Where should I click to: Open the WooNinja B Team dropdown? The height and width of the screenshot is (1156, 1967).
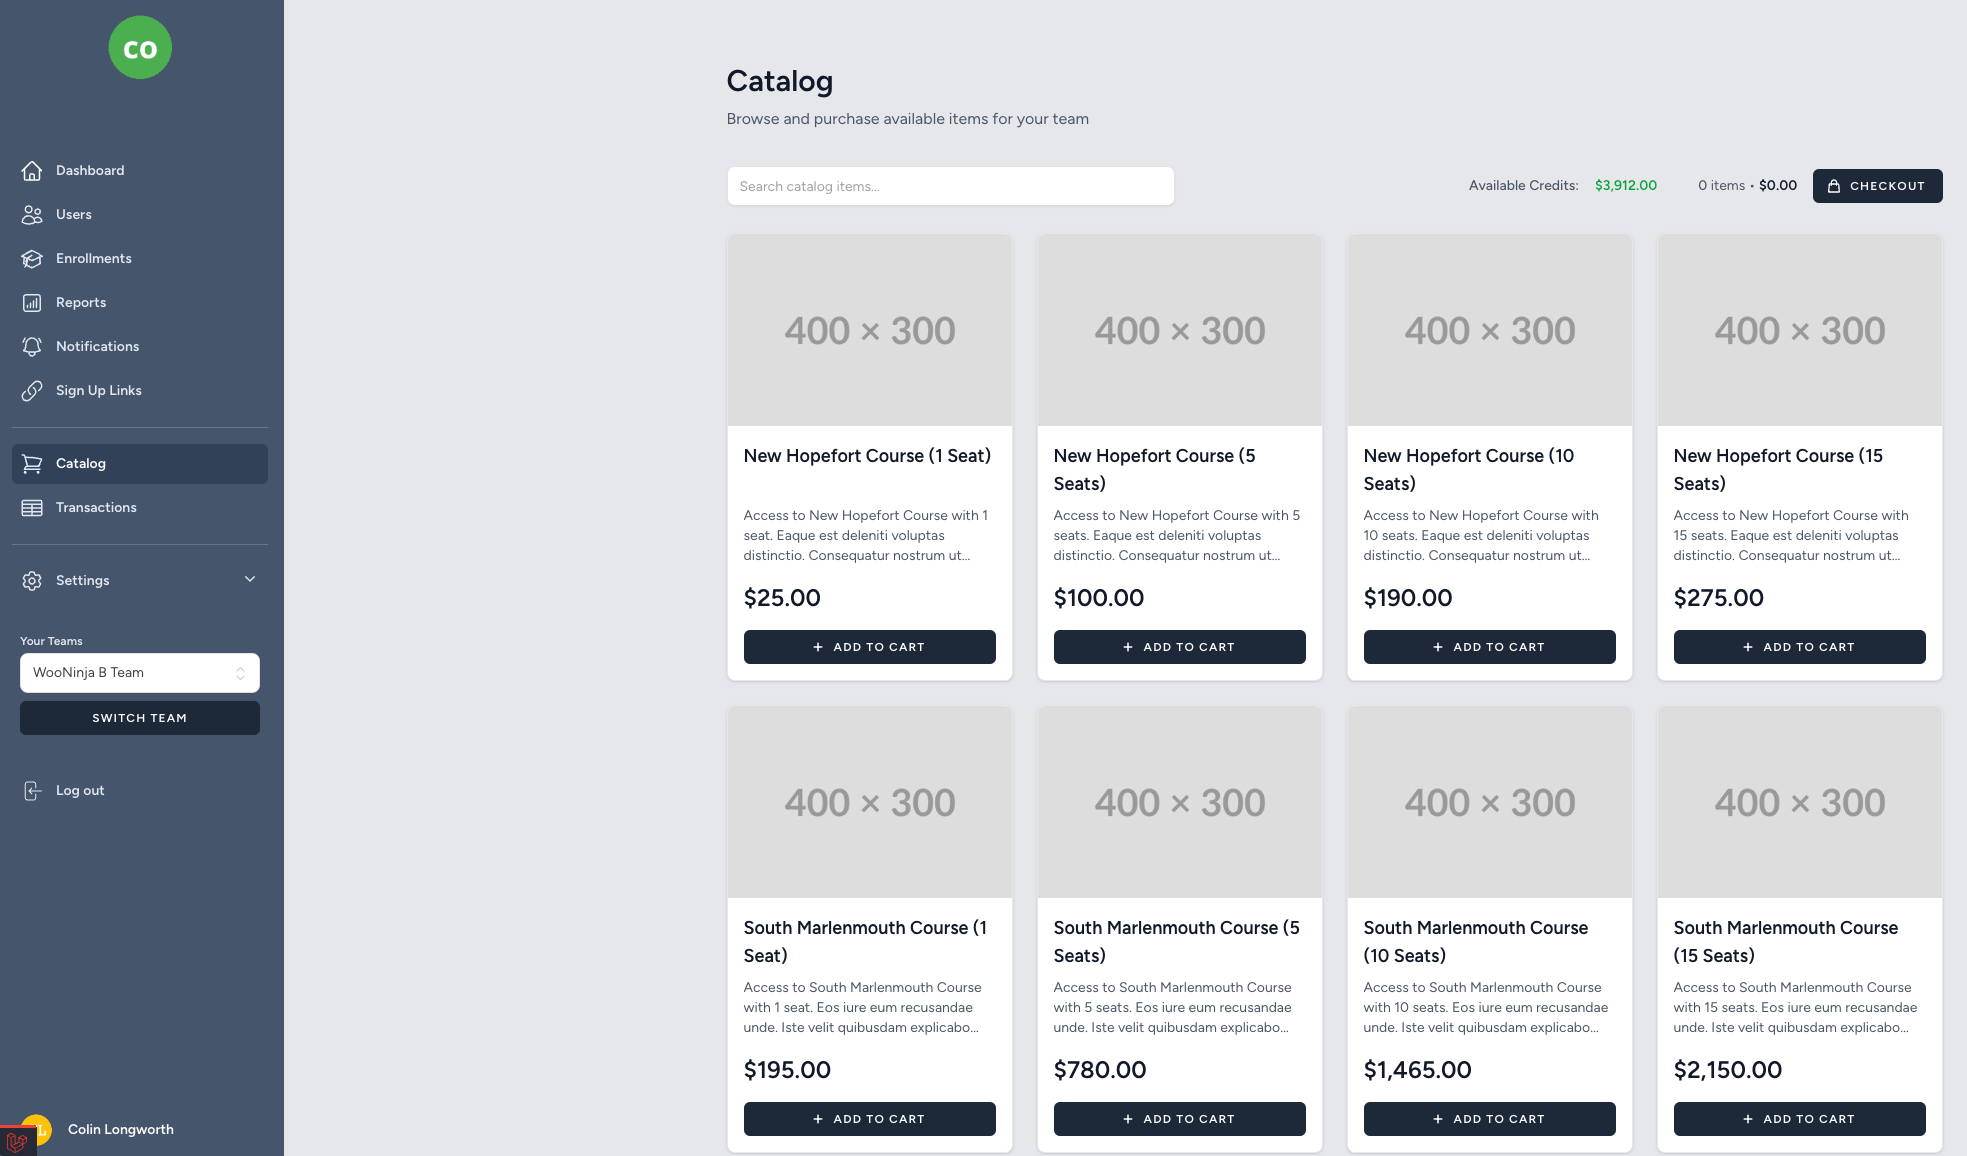[x=140, y=673]
